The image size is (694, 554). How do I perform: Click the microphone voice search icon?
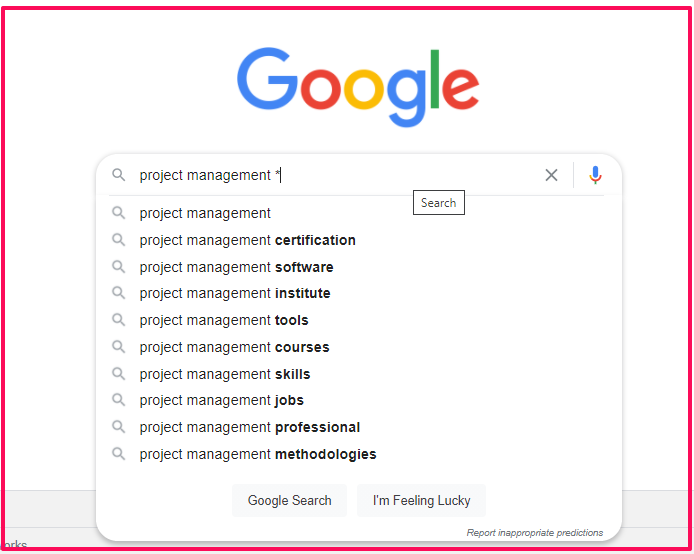(595, 175)
